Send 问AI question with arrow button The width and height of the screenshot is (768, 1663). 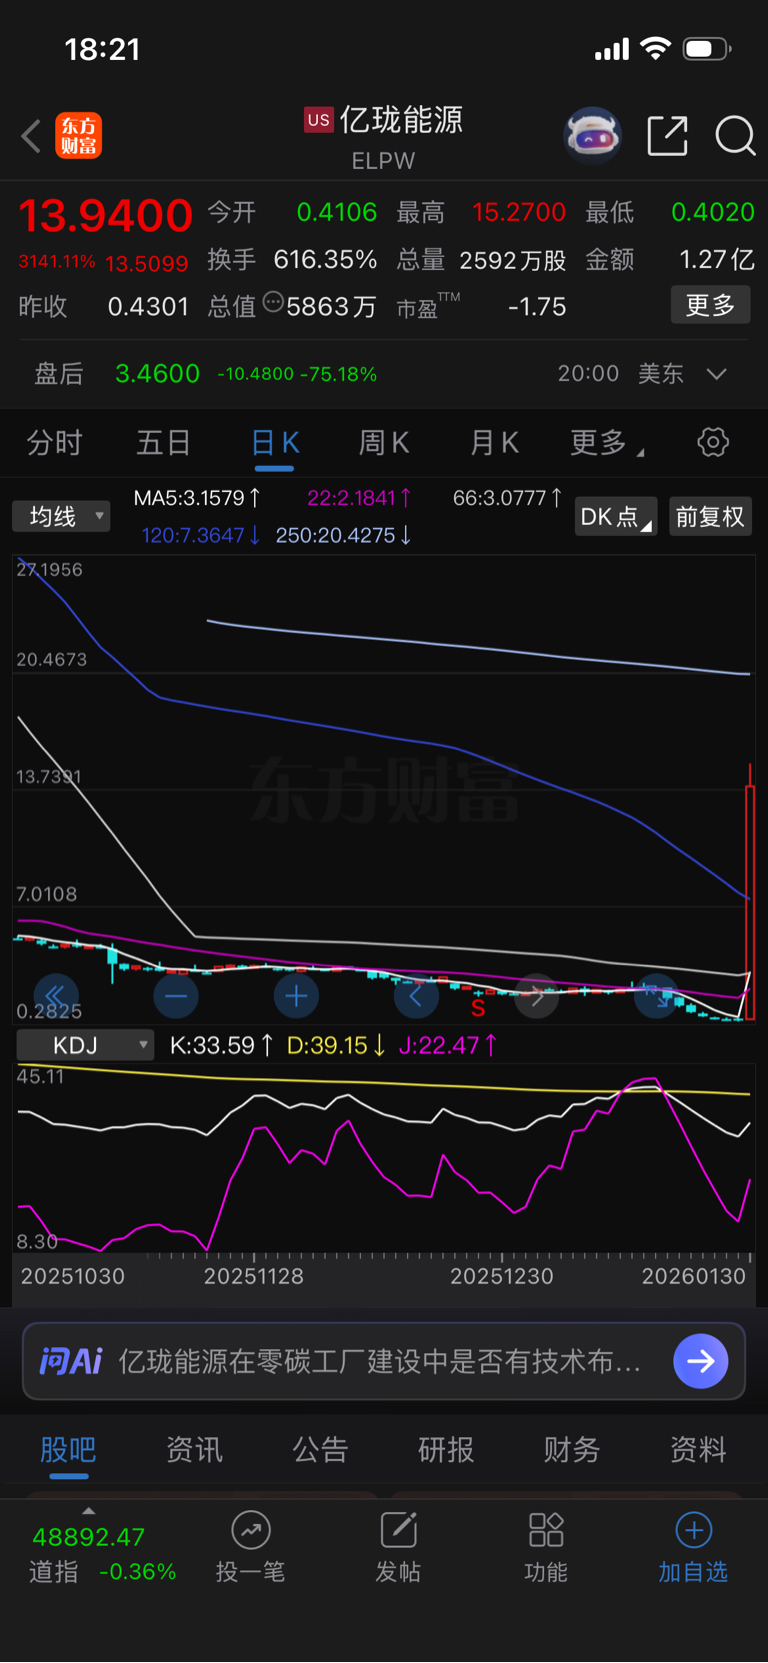(x=701, y=1361)
